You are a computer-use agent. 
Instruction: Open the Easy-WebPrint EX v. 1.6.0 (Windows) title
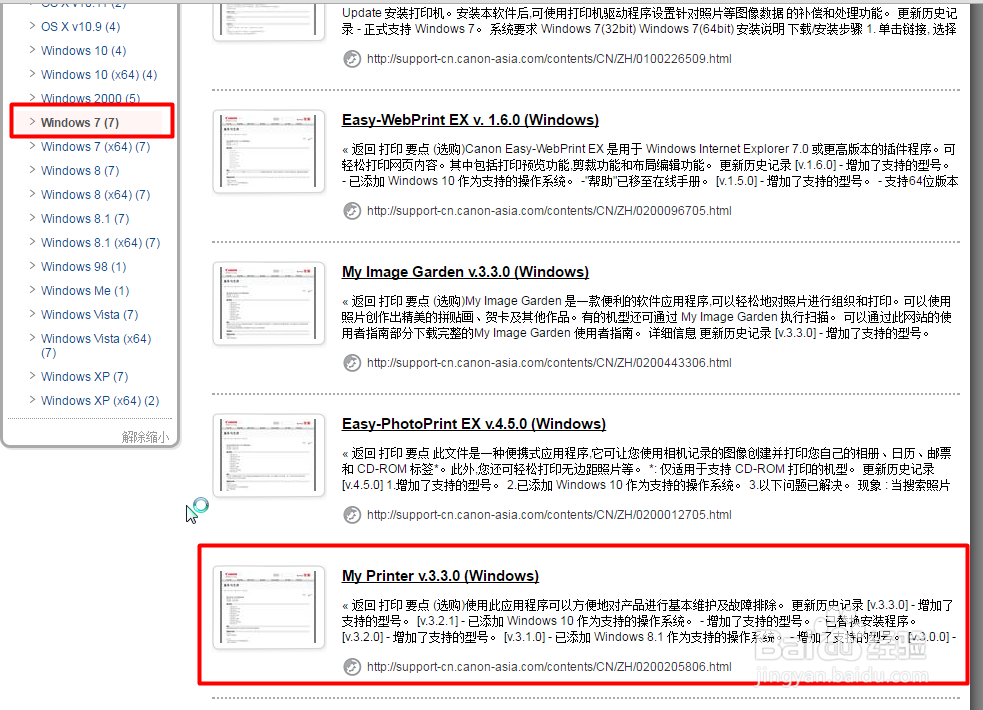[470, 120]
